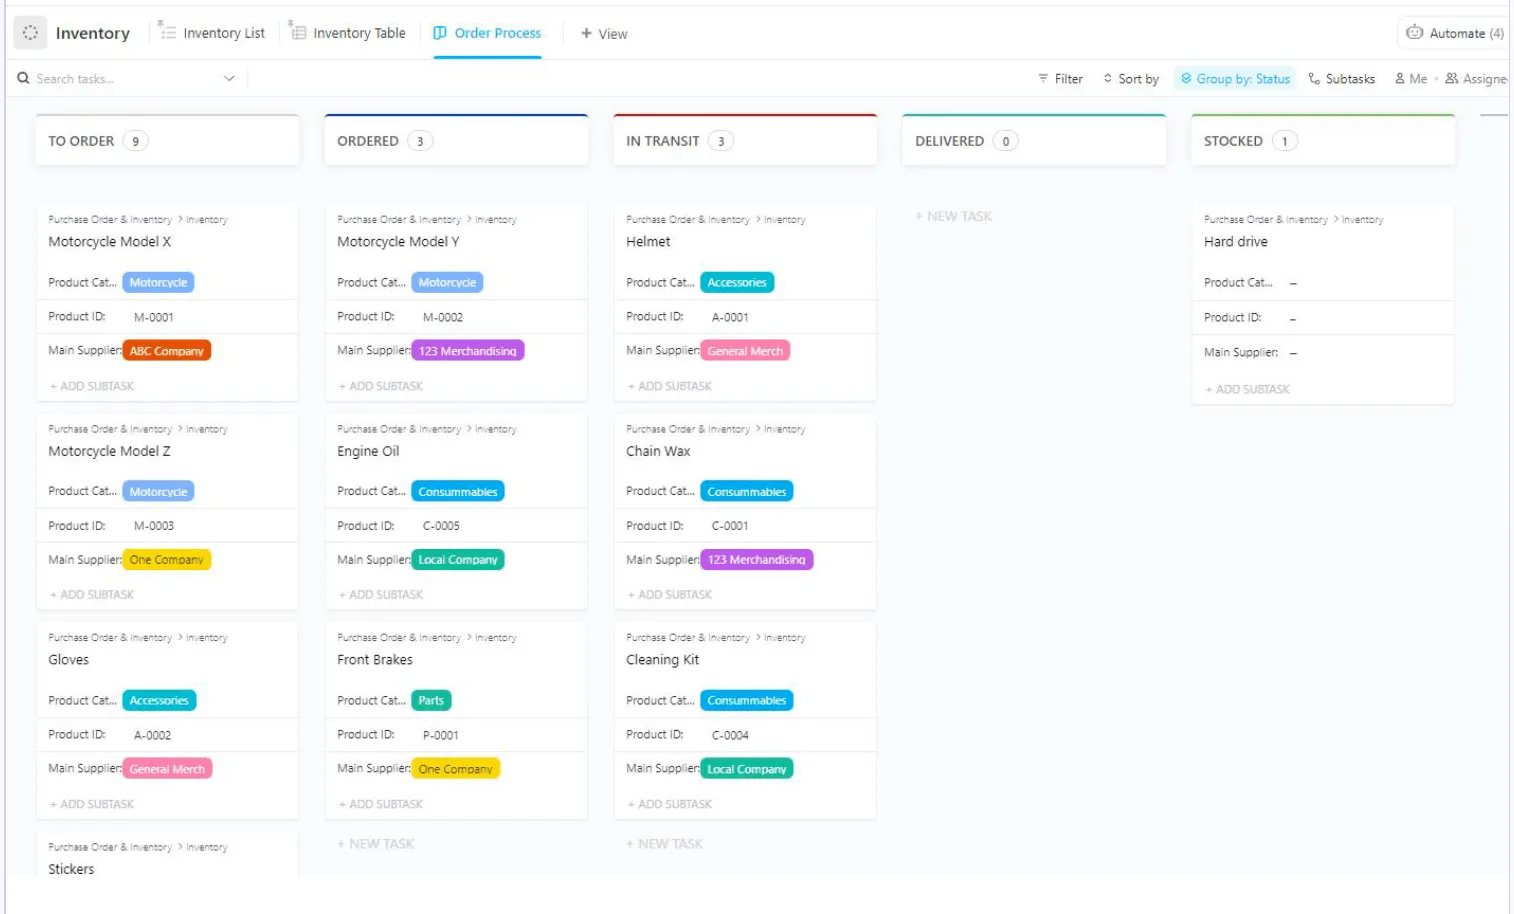Click the Inventory list icon beside the title

coord(30,33)
